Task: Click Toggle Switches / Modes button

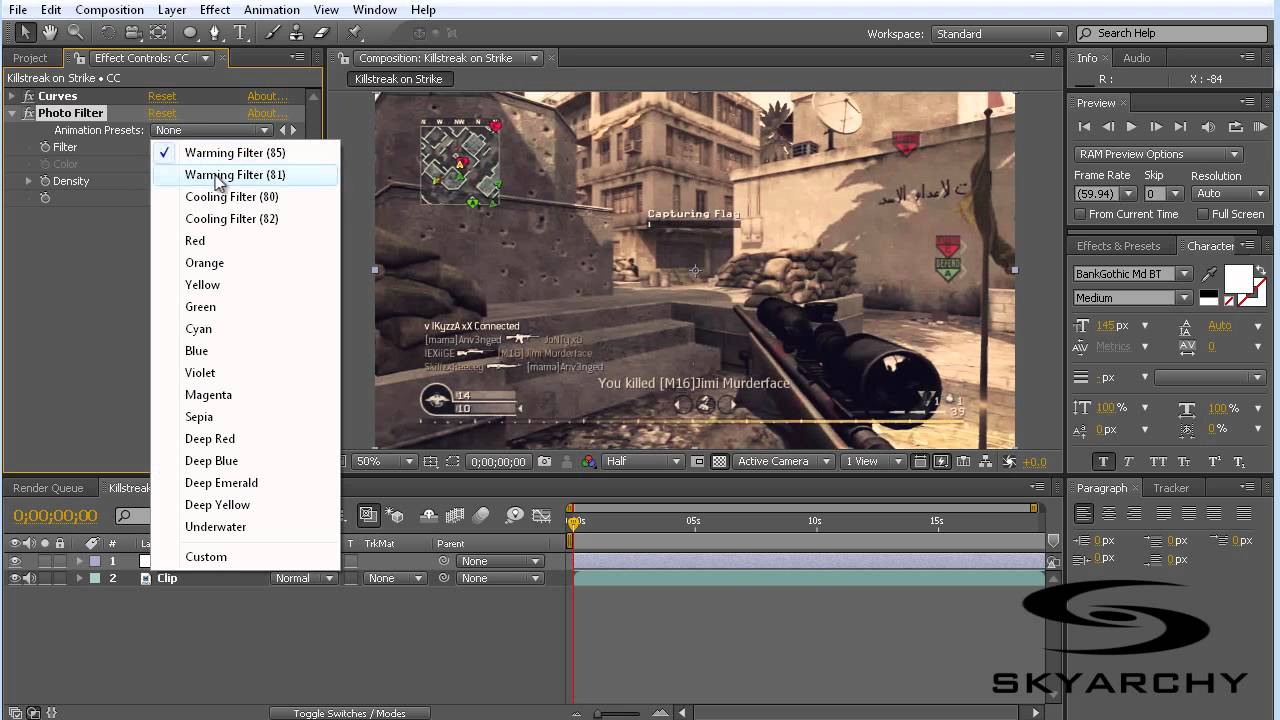Action: click(349, 713)
